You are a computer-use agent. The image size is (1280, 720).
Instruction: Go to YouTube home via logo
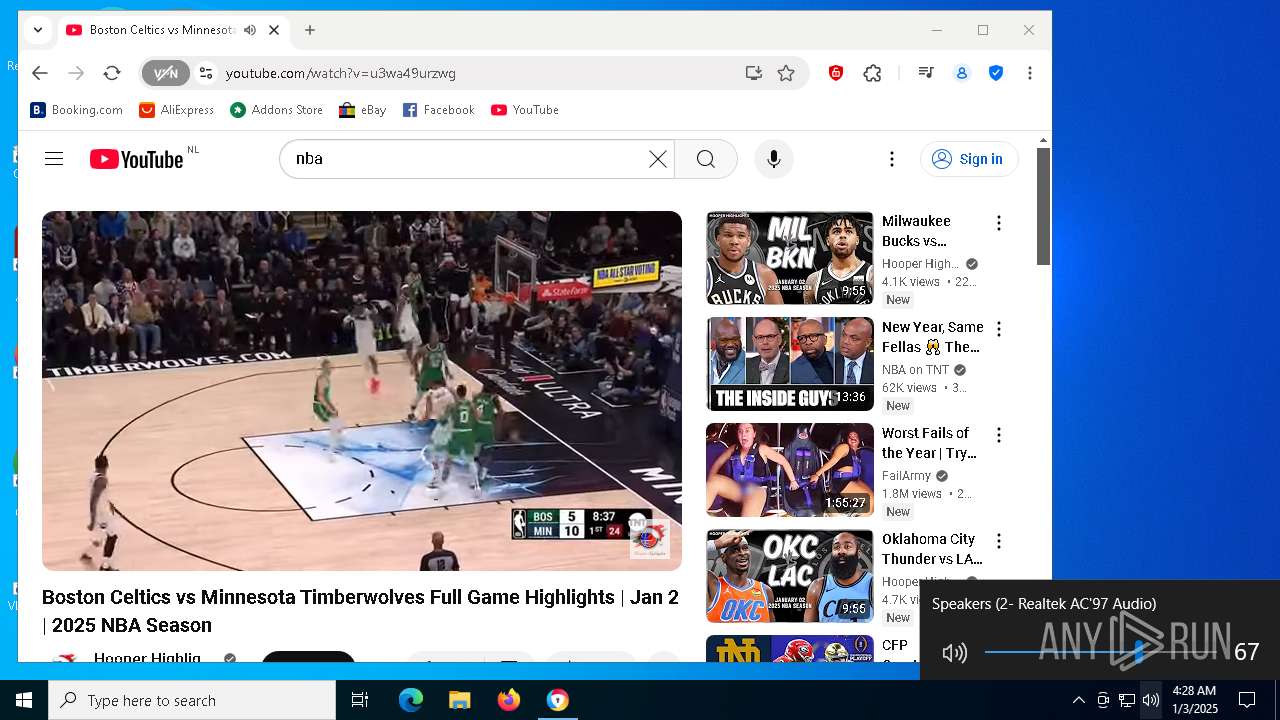tap(137, 159)
